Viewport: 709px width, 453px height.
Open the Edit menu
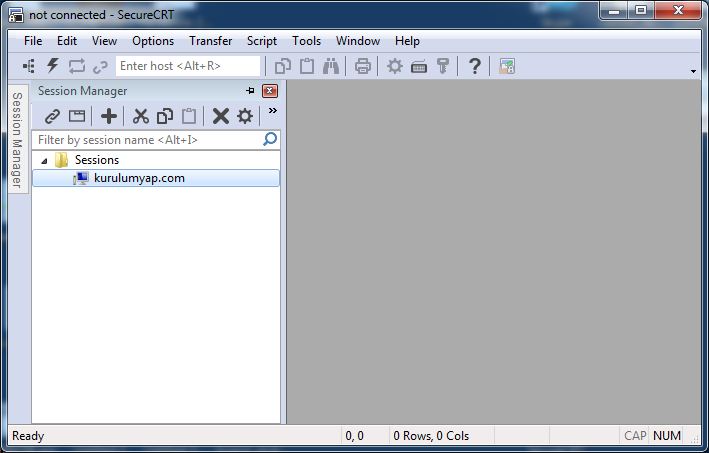pyautogui.click(x=67, y=41)
